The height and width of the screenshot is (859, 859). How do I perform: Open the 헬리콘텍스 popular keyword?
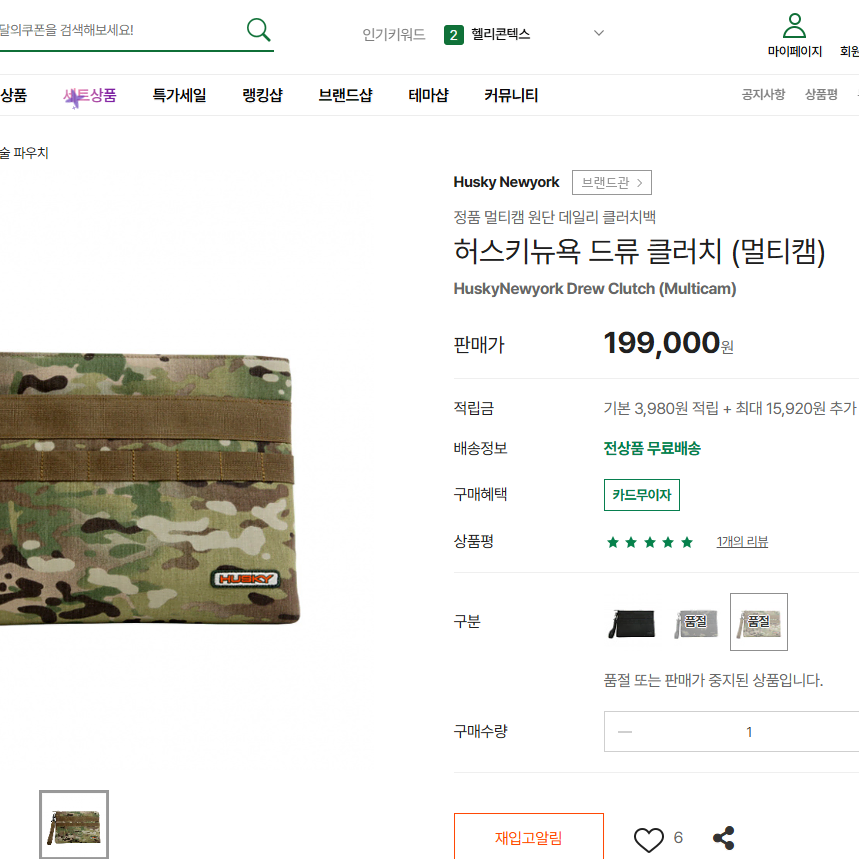[x=500, y=35]
